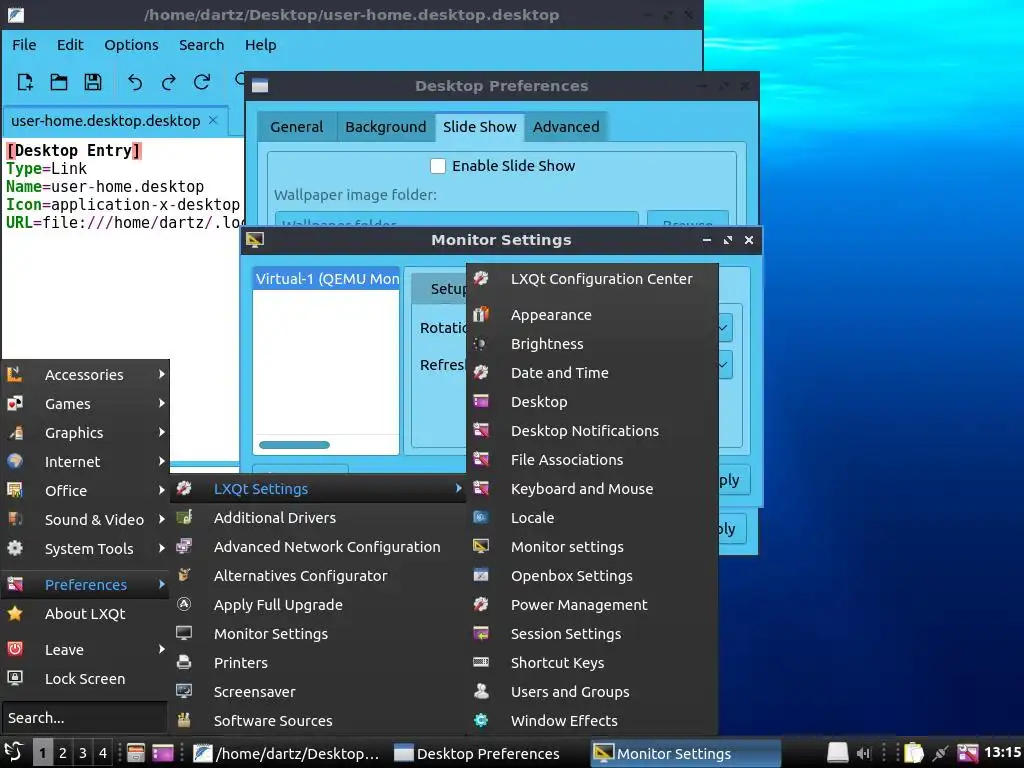Open Desktop Notifications settings

[592, 431]
